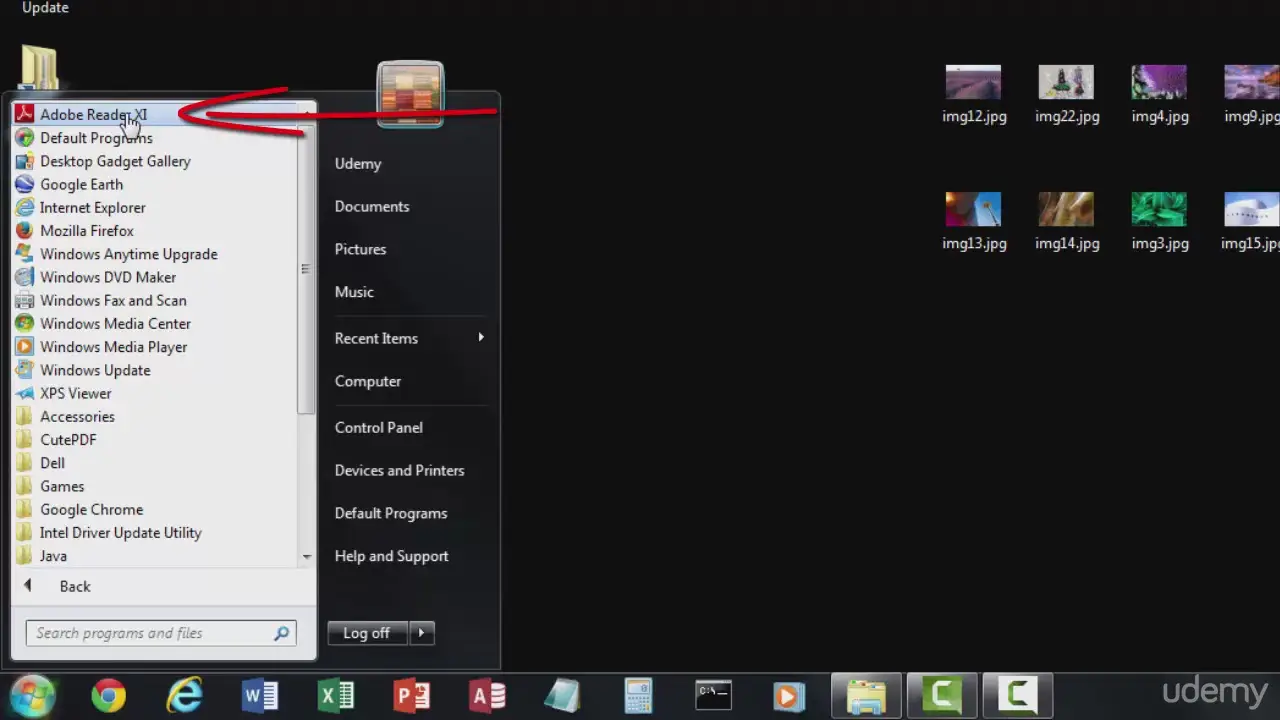Click the Windows Fax and Scan icon
1280x720 pixels.
pos(25,300)
